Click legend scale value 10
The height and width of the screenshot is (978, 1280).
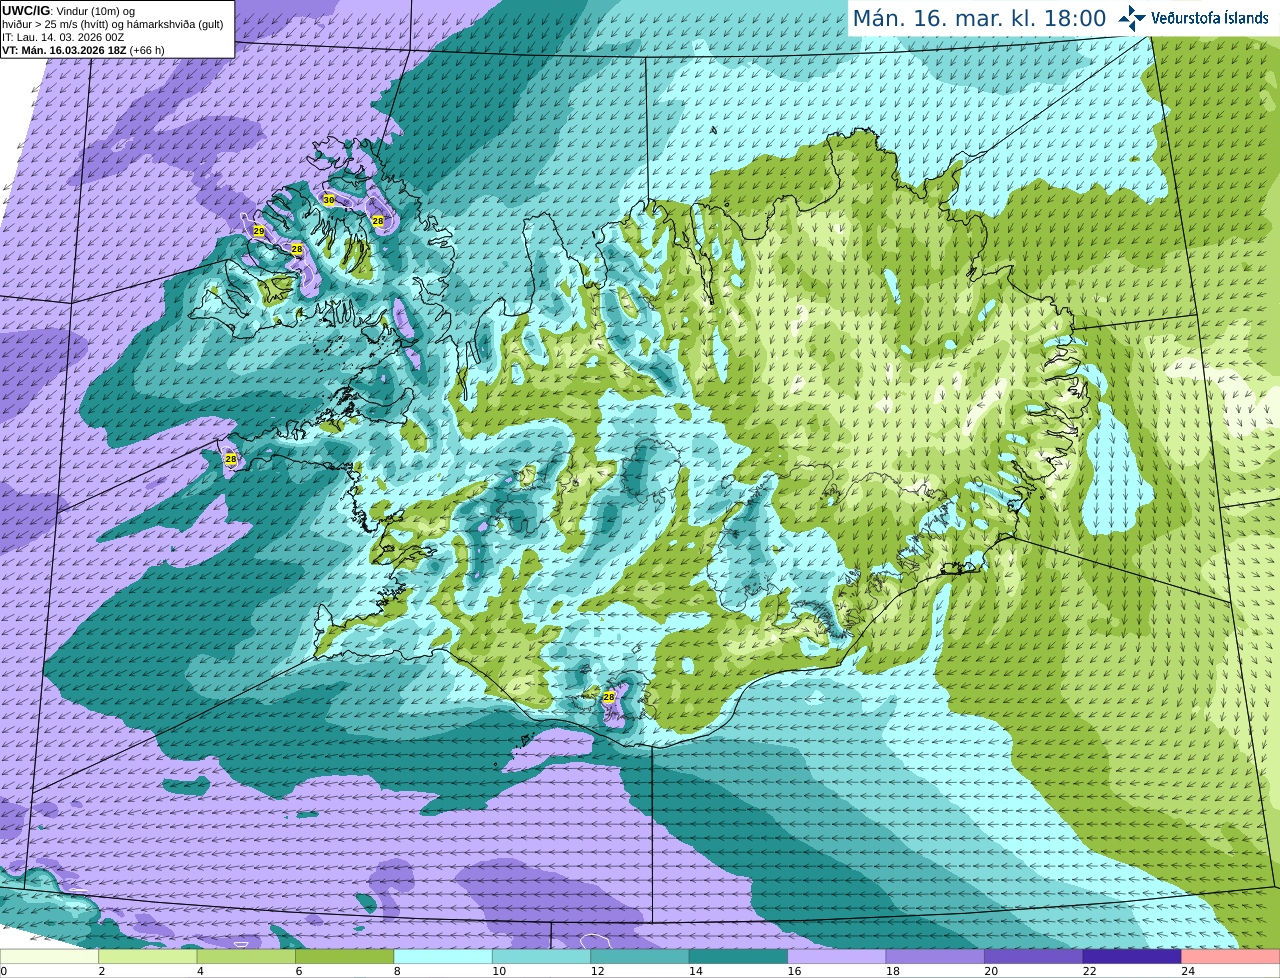(x=499, y=971)
